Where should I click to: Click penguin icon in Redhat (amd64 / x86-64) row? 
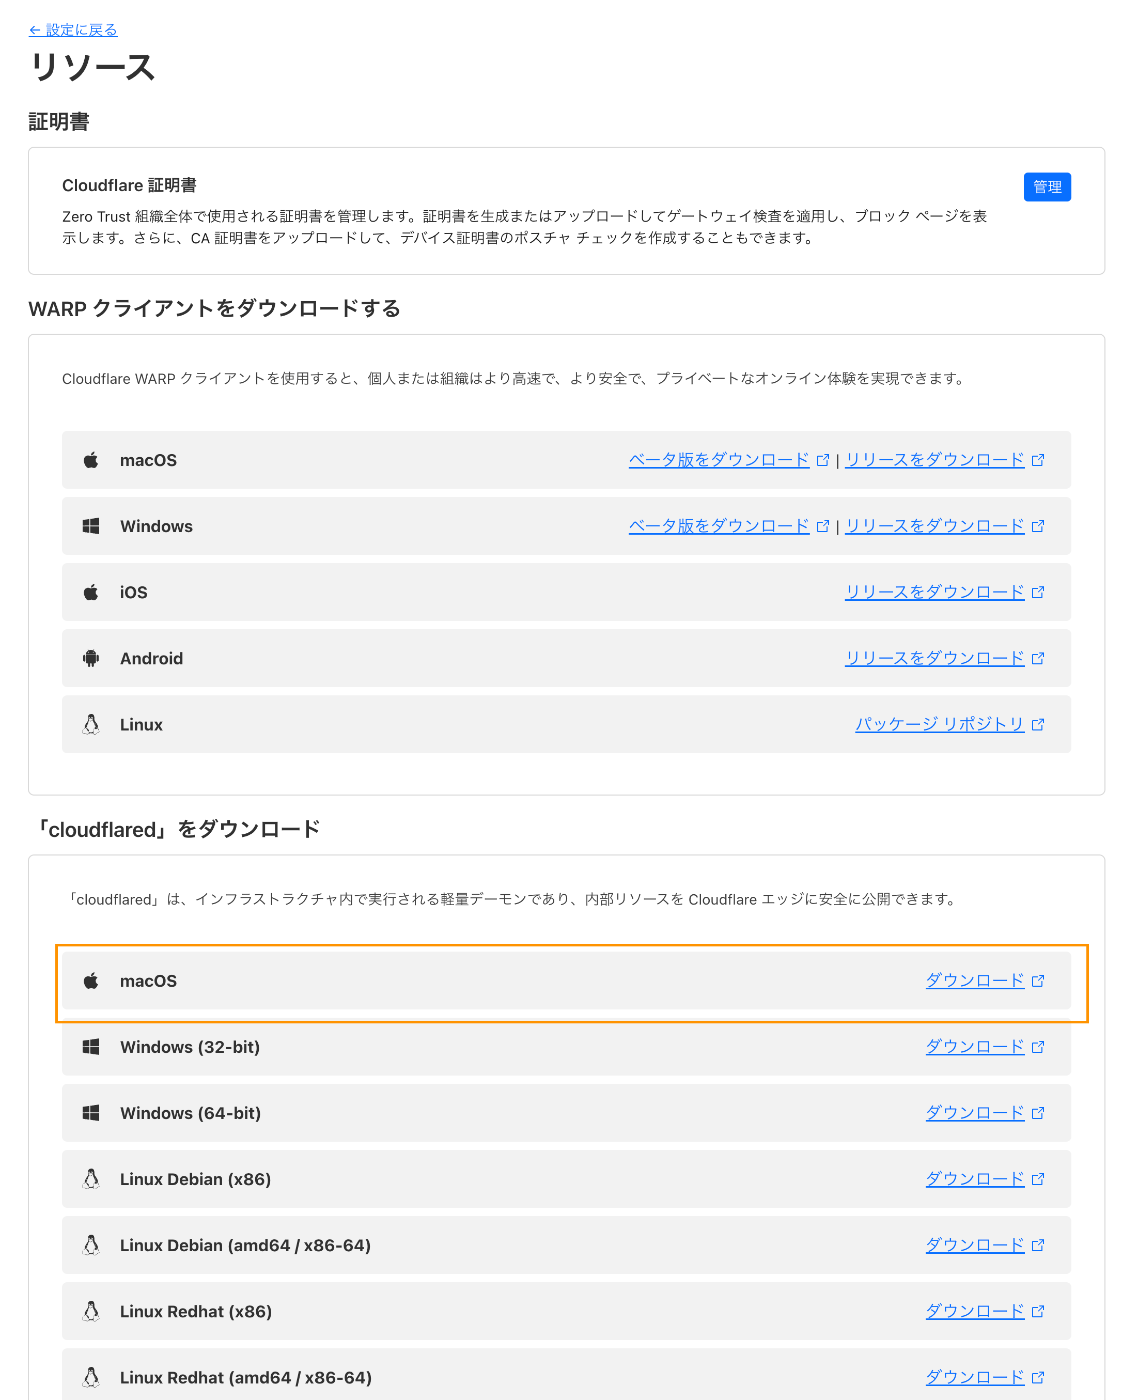91,1377
